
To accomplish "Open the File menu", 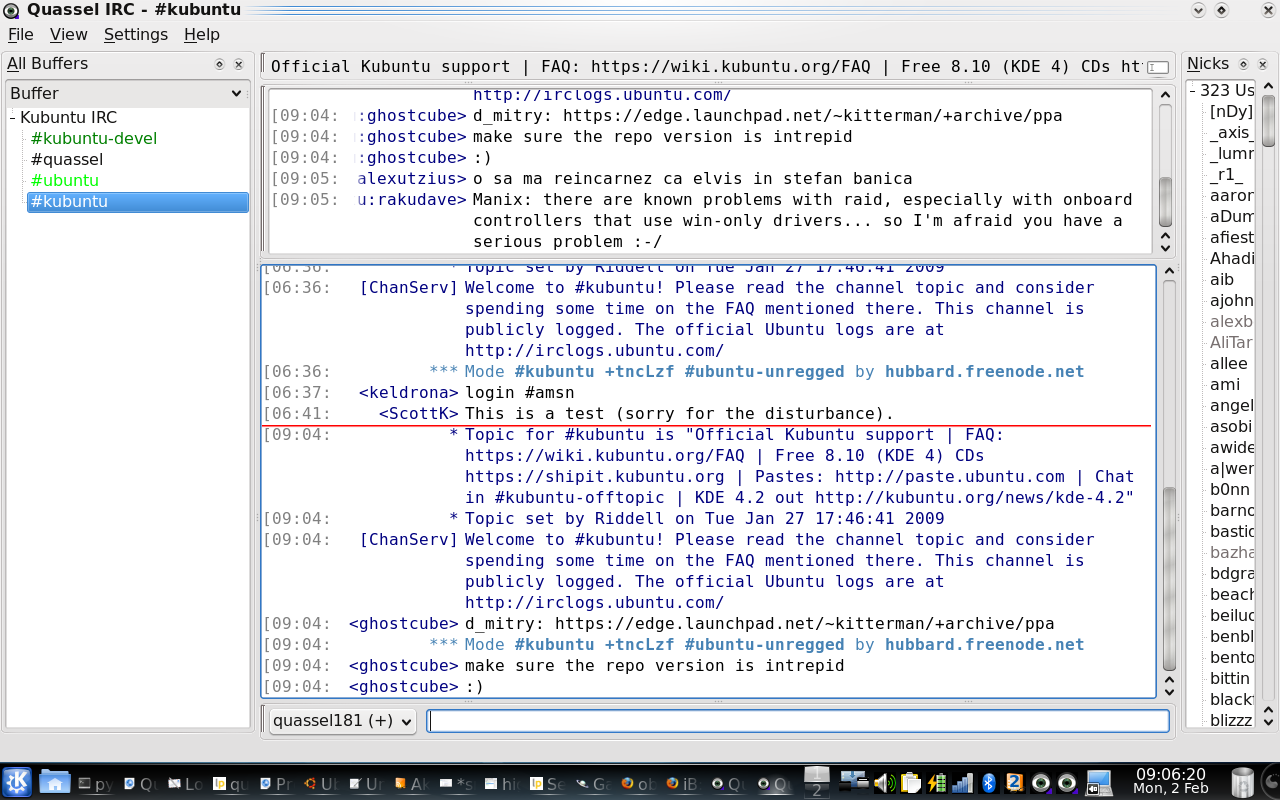I will coord(21,34).
